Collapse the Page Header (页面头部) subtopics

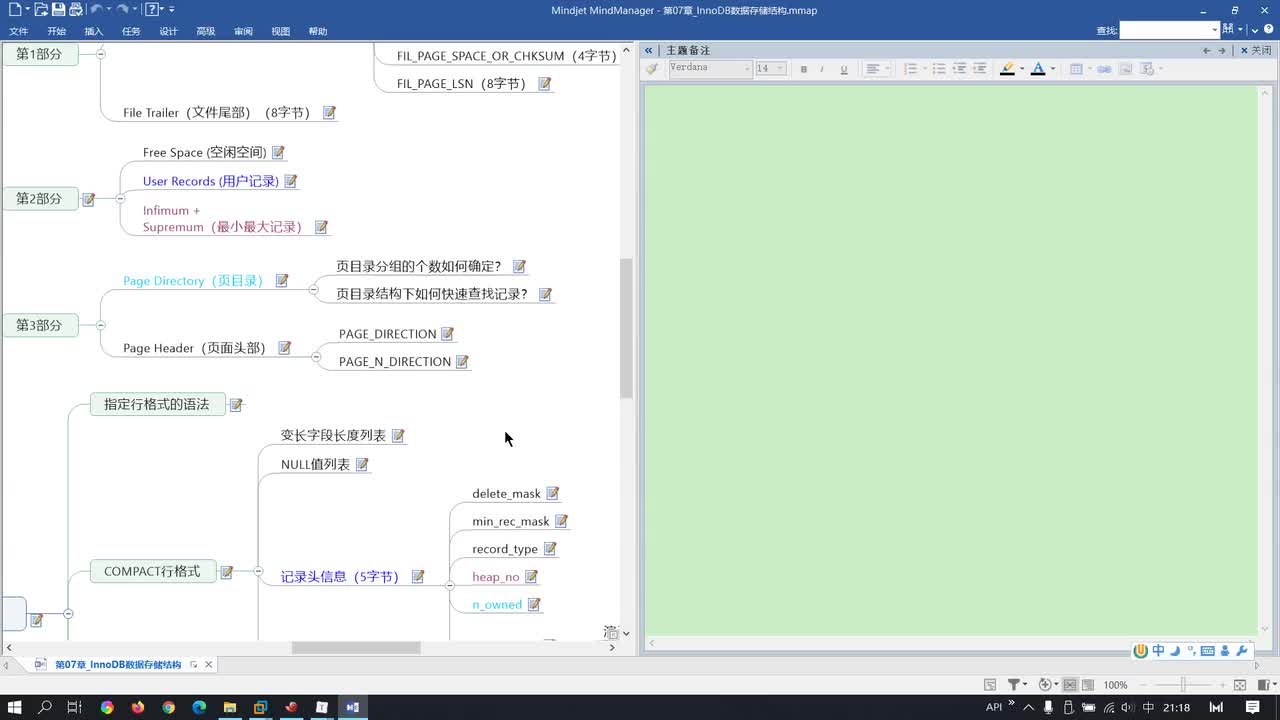pos(316,357)
